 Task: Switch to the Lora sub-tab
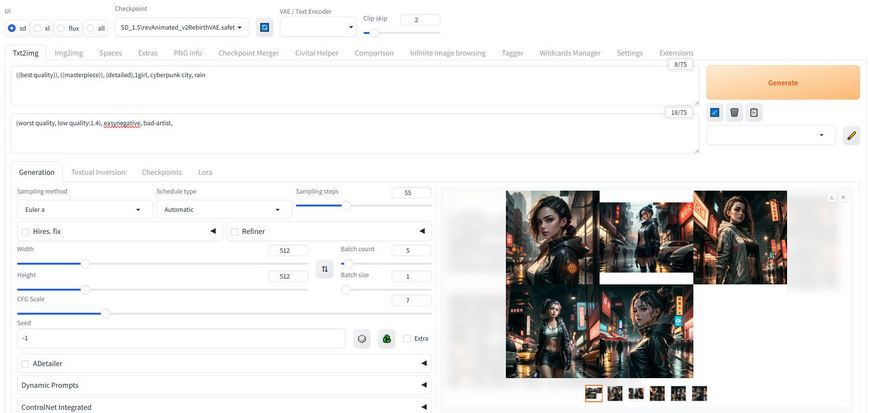pyautogui.click(x=205, y=172)
